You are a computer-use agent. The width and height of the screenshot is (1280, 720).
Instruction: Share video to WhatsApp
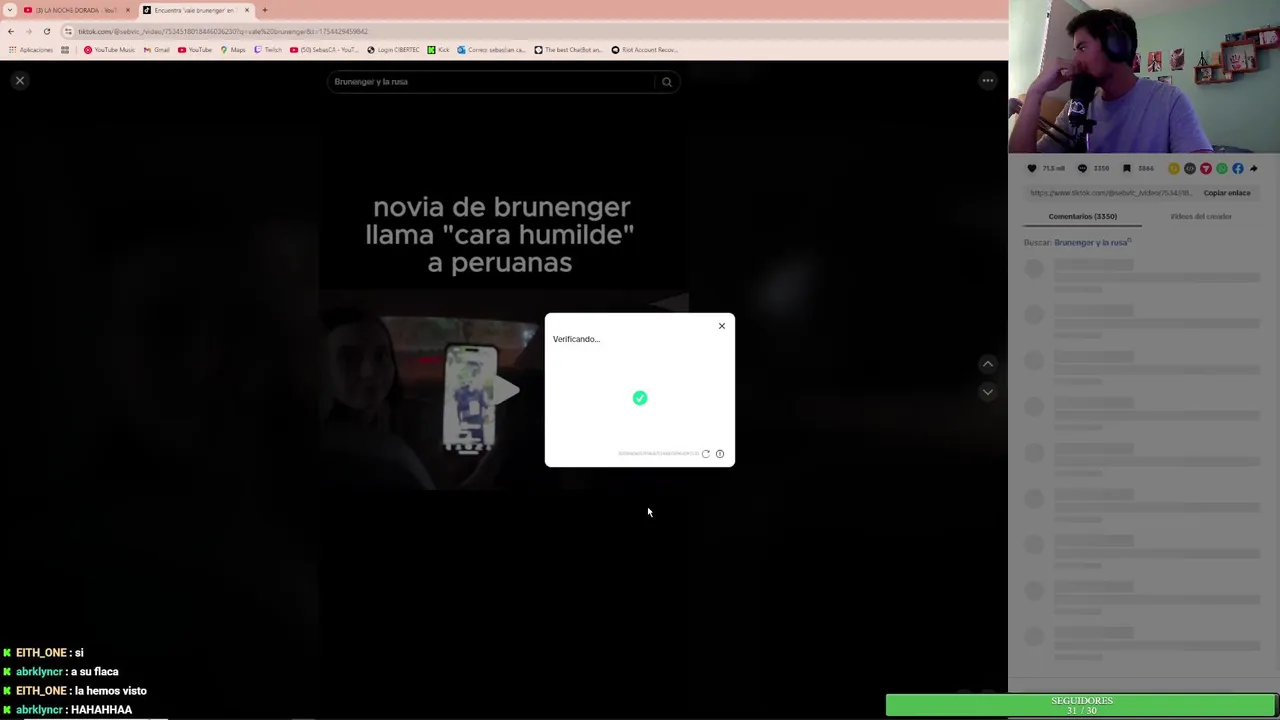point(1222,168)
